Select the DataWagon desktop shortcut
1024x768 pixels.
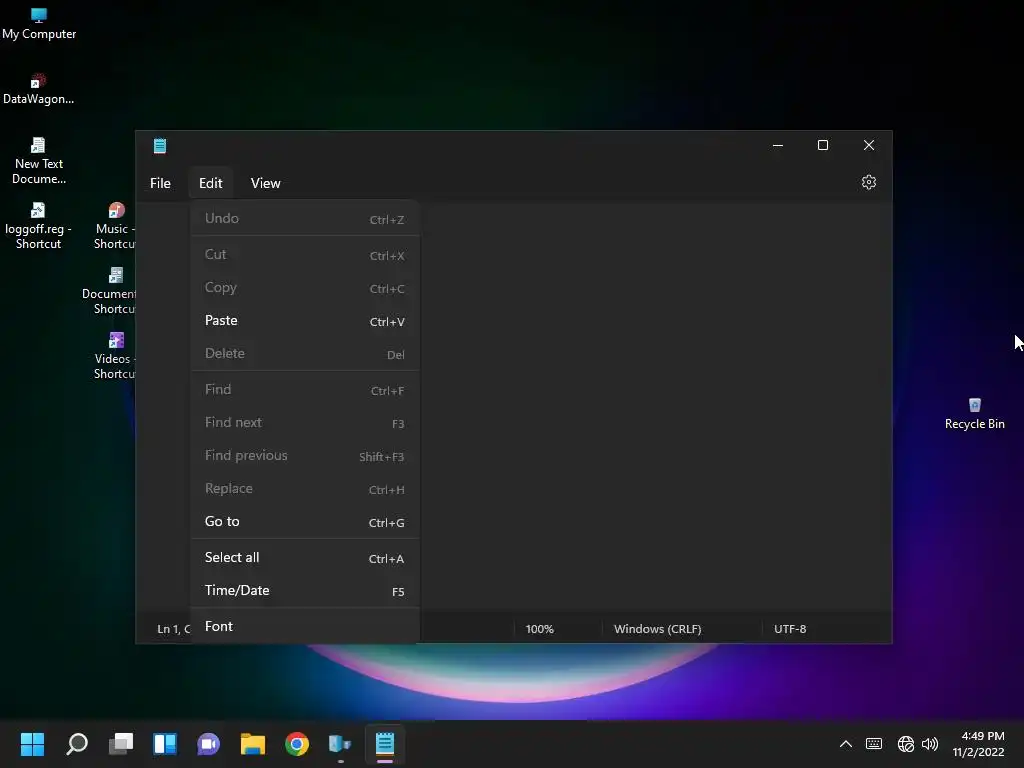[39, 89]
